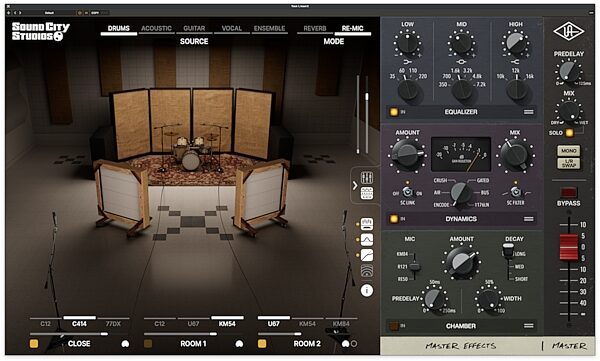The height and width of the screenshot is (361, 600).
Task: Open the info button
Action: [367, 291]
